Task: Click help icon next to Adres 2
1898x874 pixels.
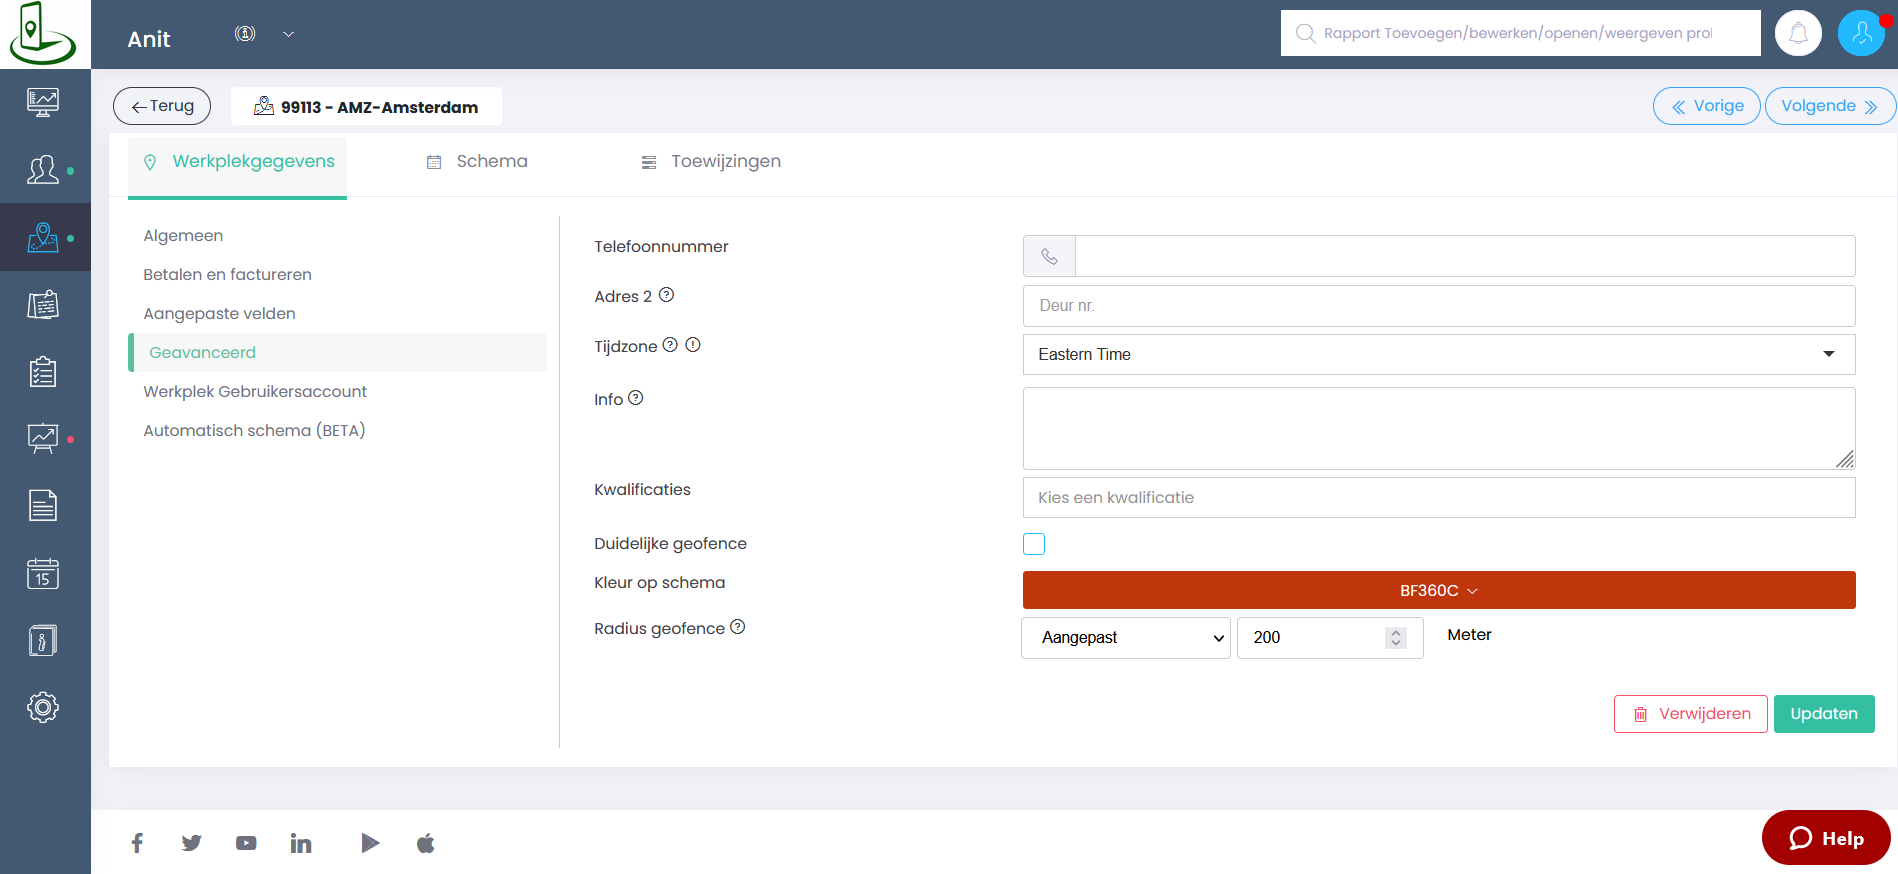Action: [x=667, y=295]
